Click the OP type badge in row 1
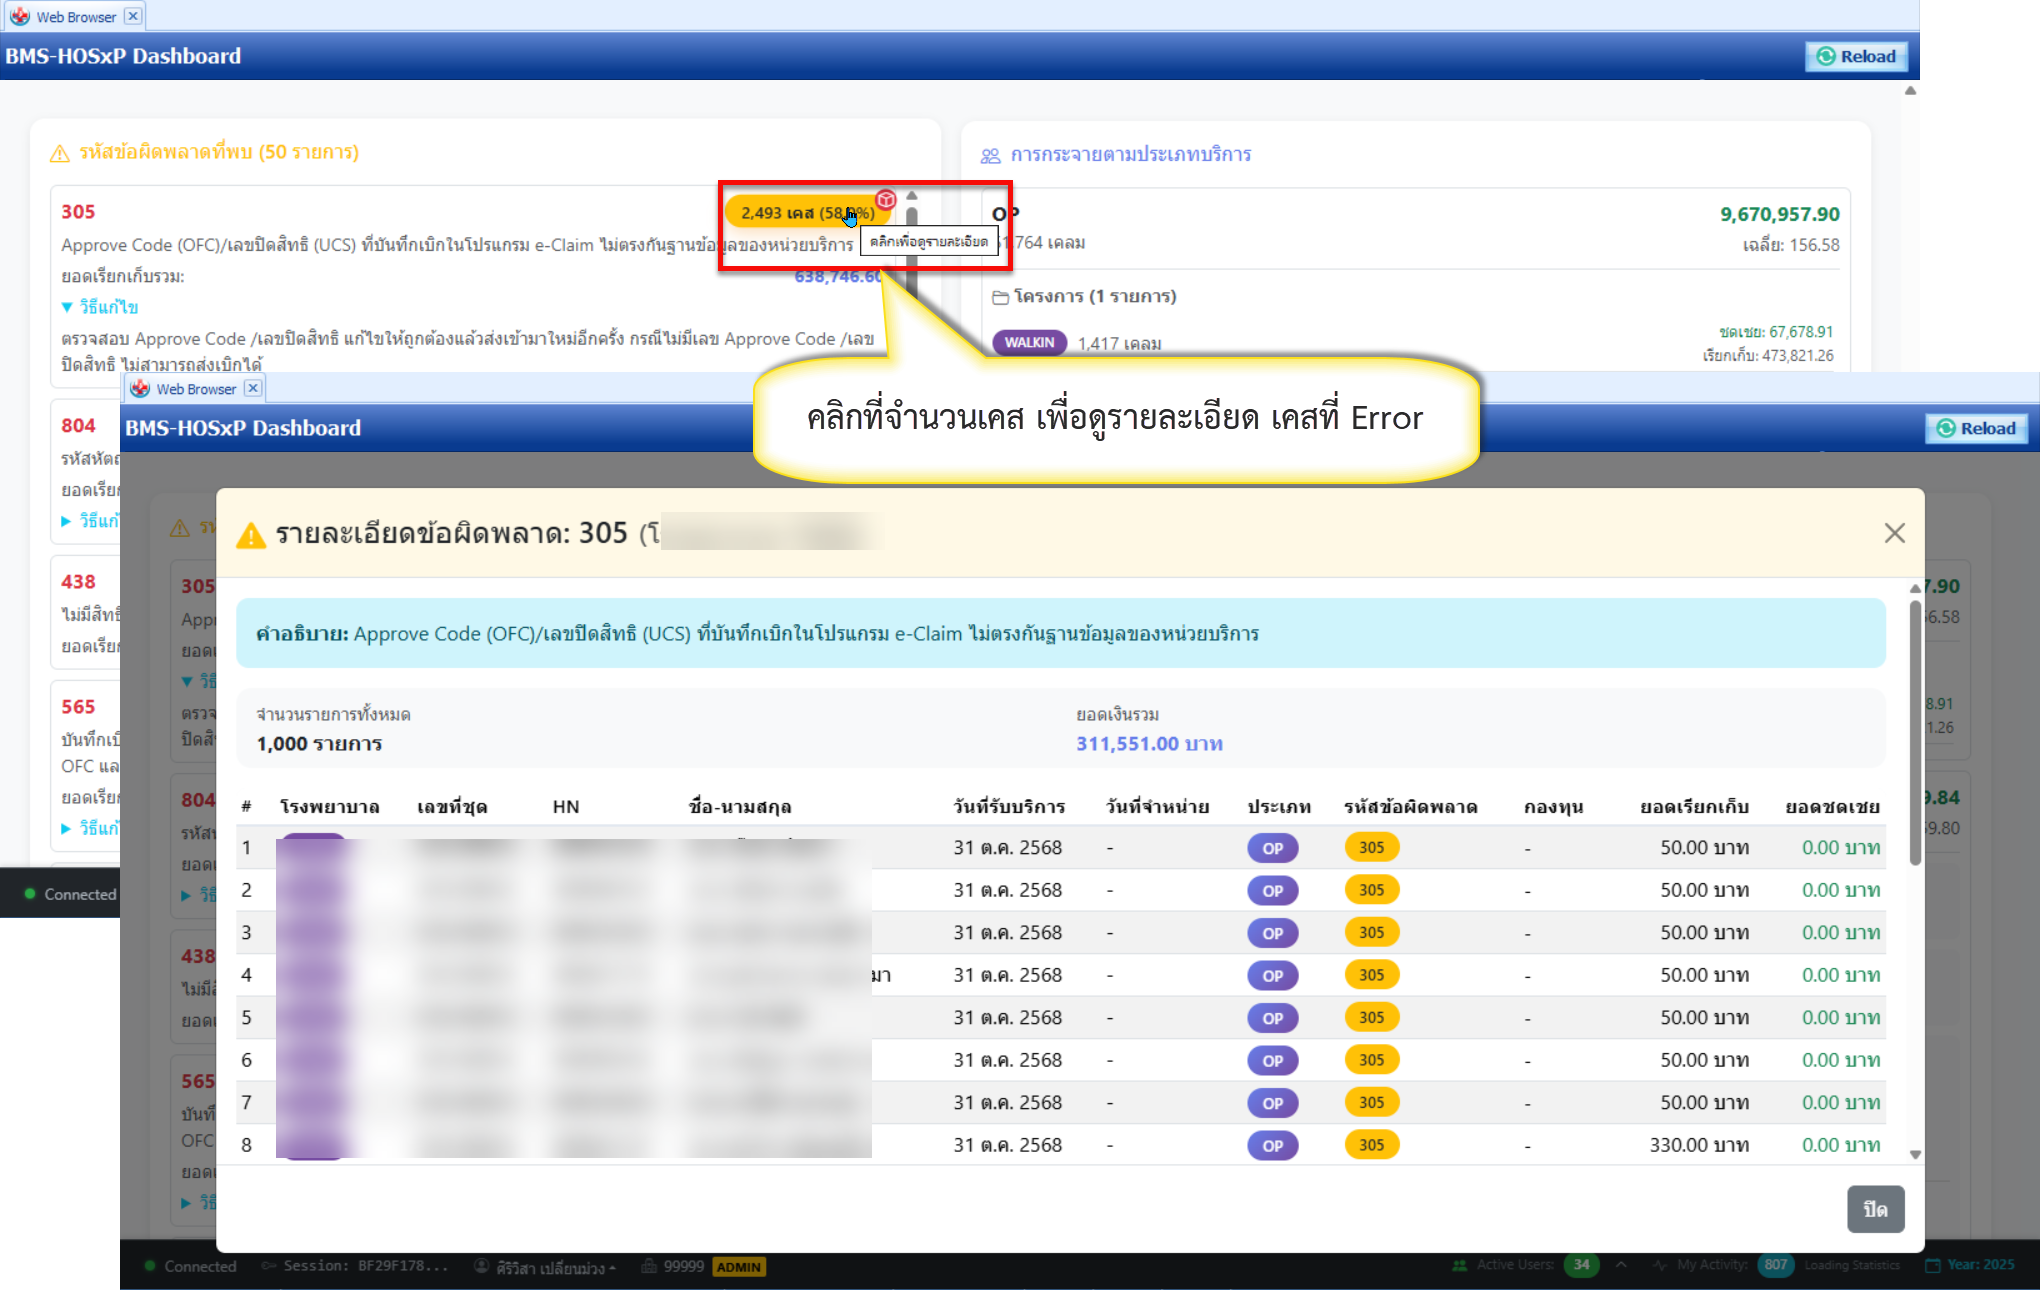This screenshot has width=2040, height=1290. pos(1272,848)
